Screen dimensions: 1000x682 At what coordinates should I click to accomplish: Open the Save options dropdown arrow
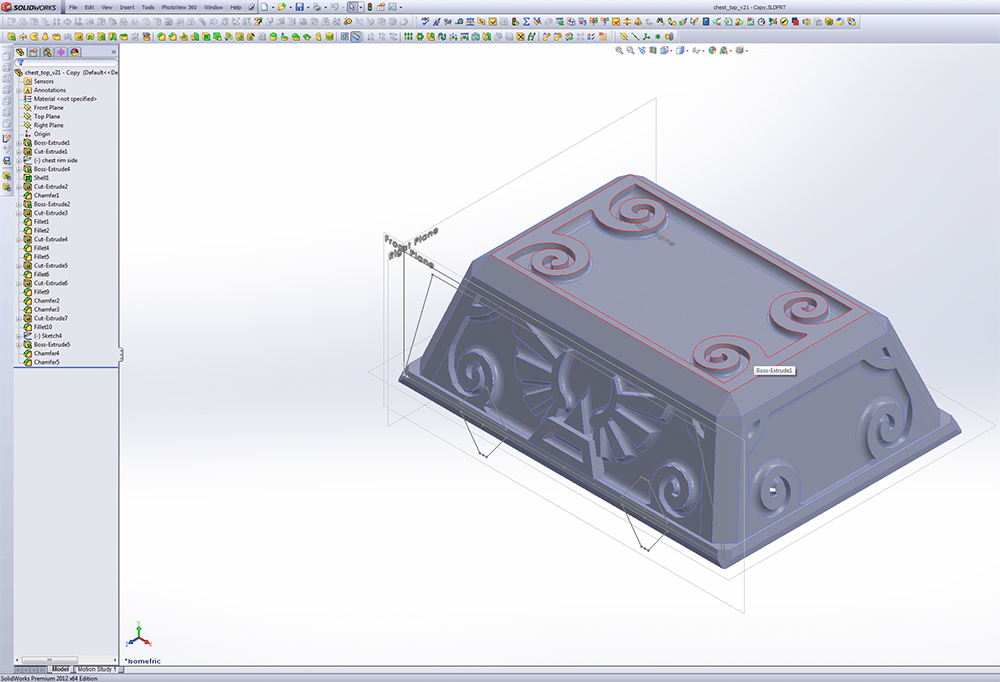pos(308,8)
